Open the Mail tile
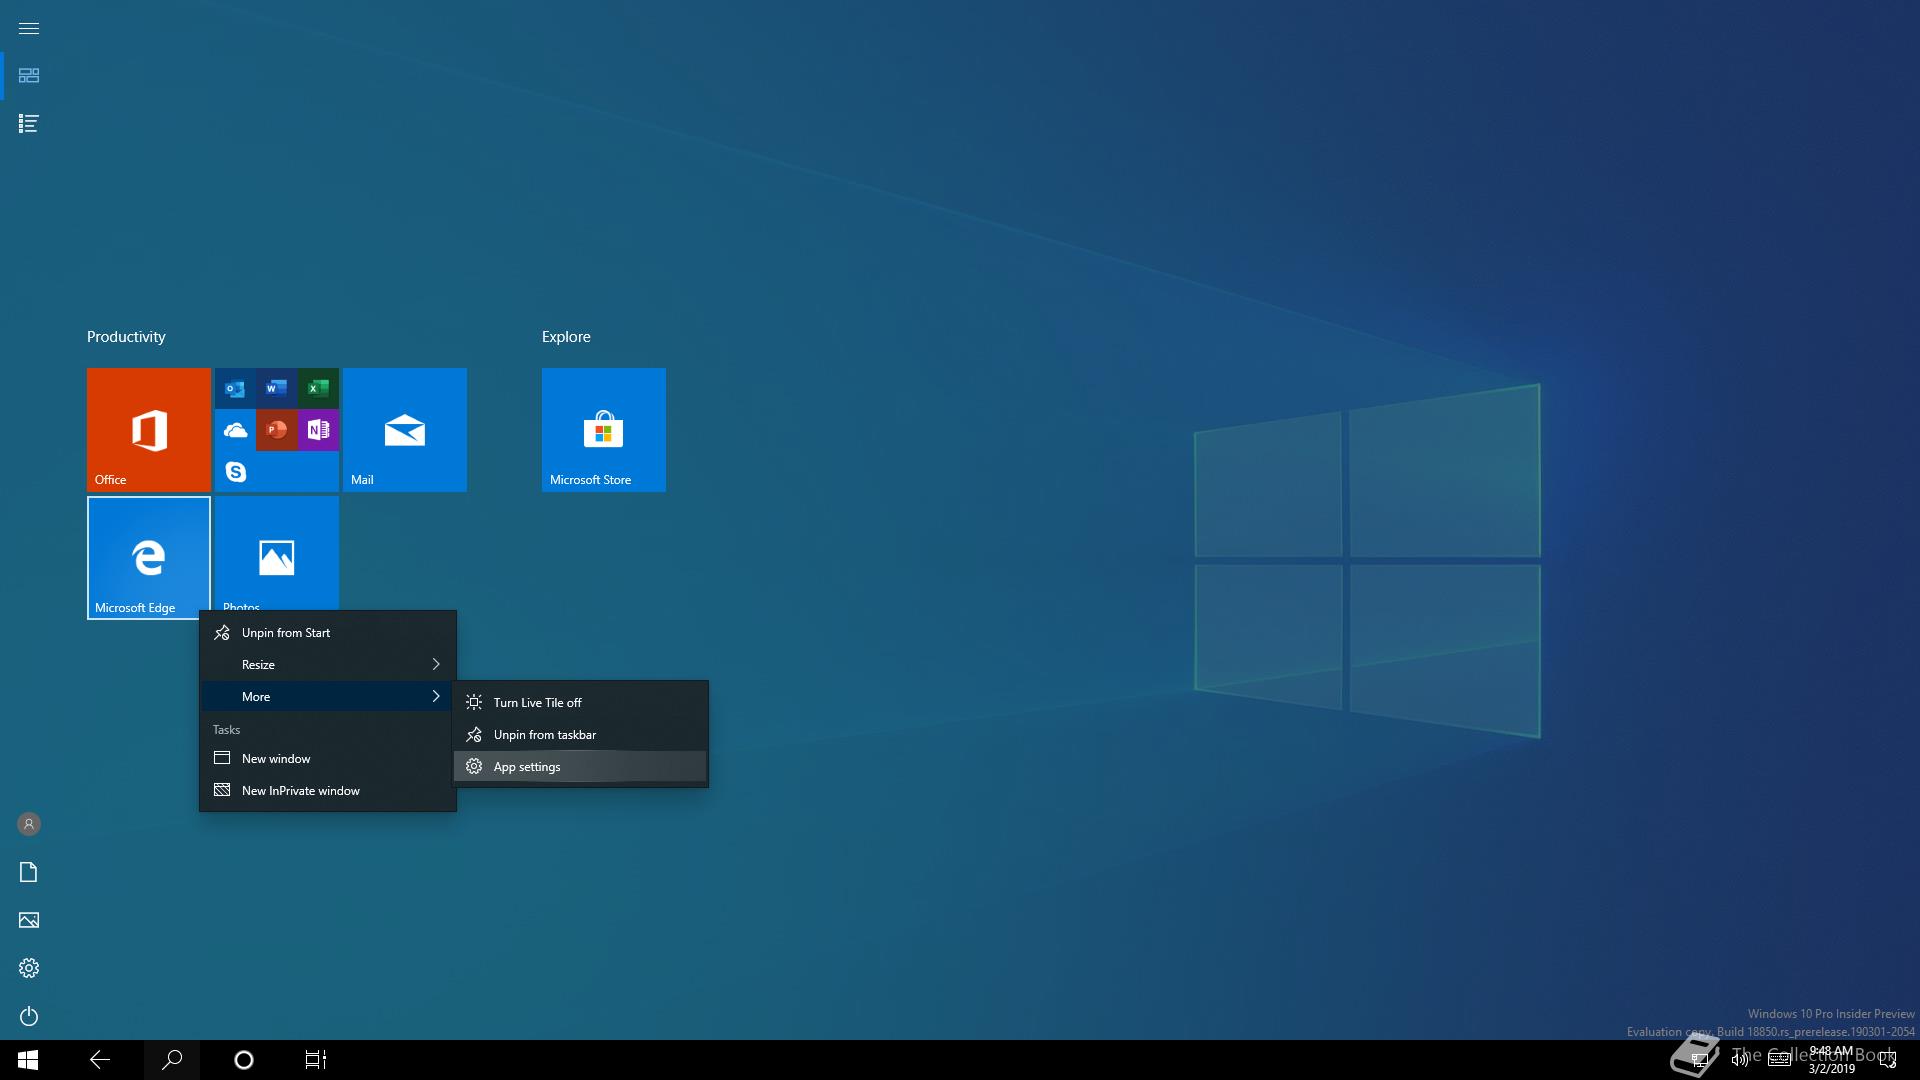The height and width of the screenshot is (1080, 1920). [405, 430]
